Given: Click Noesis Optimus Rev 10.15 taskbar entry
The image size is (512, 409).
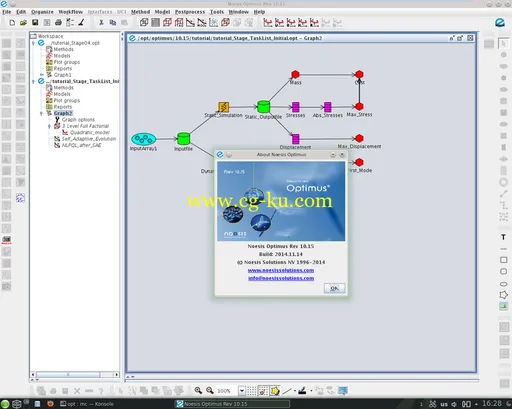Looking at the screenshot, I should coord(232,404).
